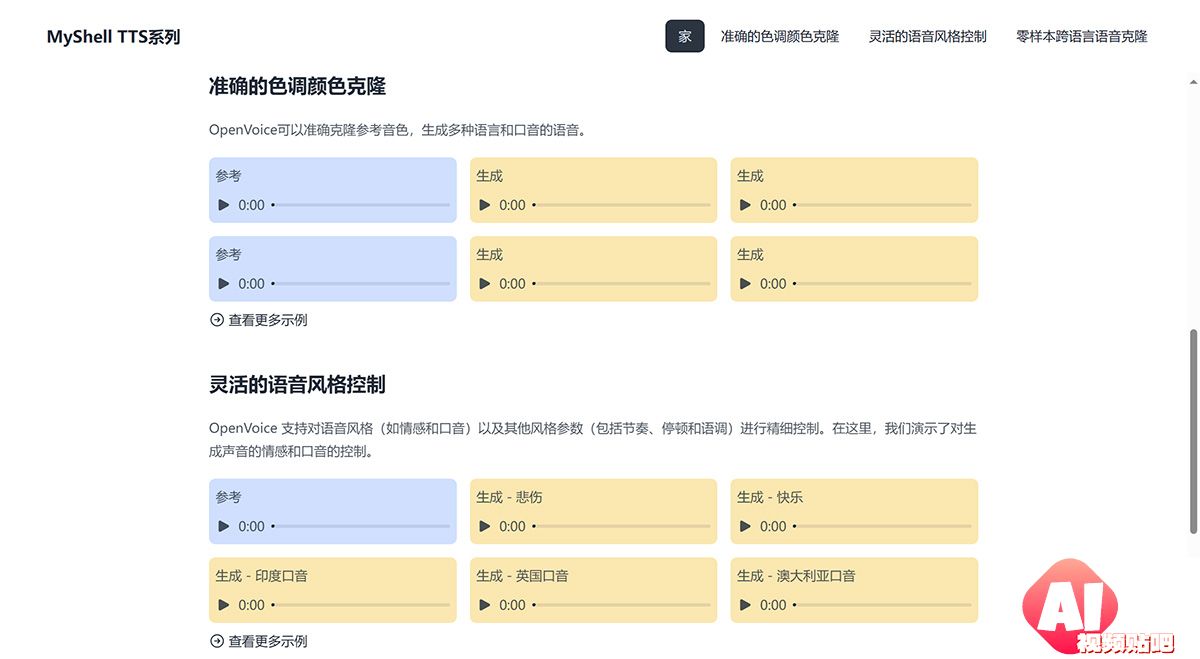
Task: Open 零样本跨语言语音克隆 navigation item
Action: pyautogui.click(x=1082, y=36)
